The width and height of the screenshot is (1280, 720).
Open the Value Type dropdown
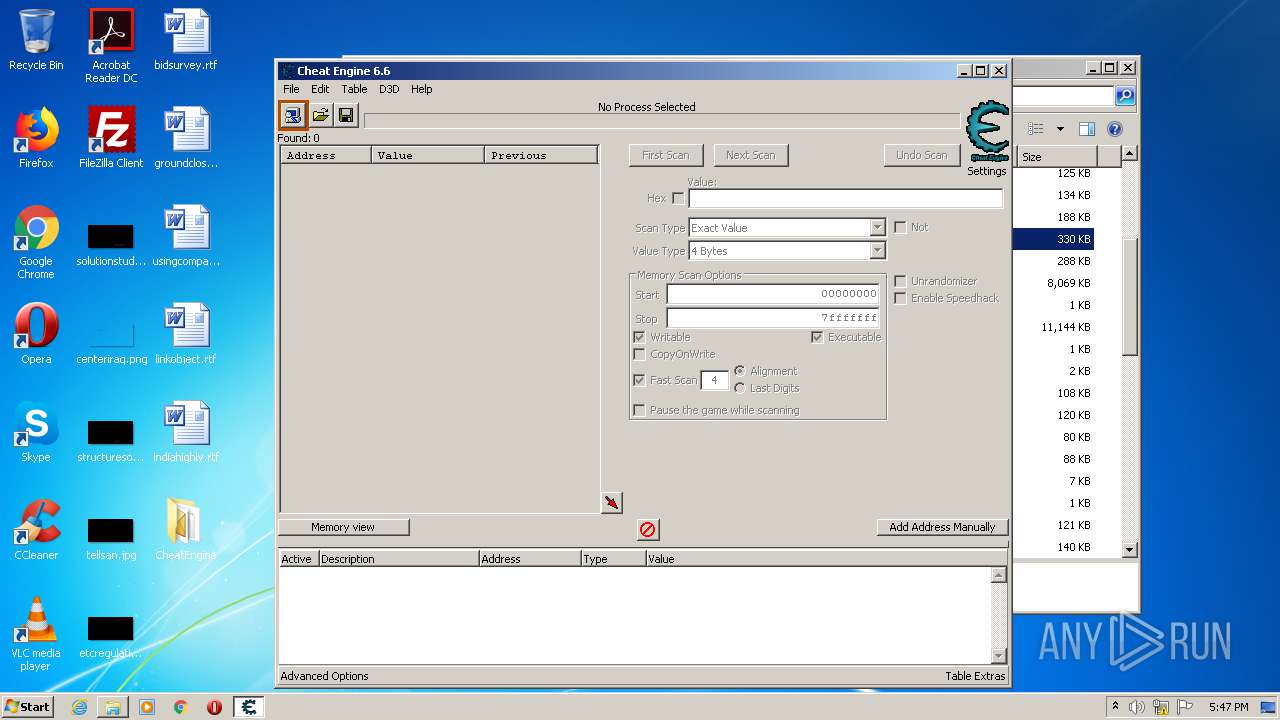[877, 251]
